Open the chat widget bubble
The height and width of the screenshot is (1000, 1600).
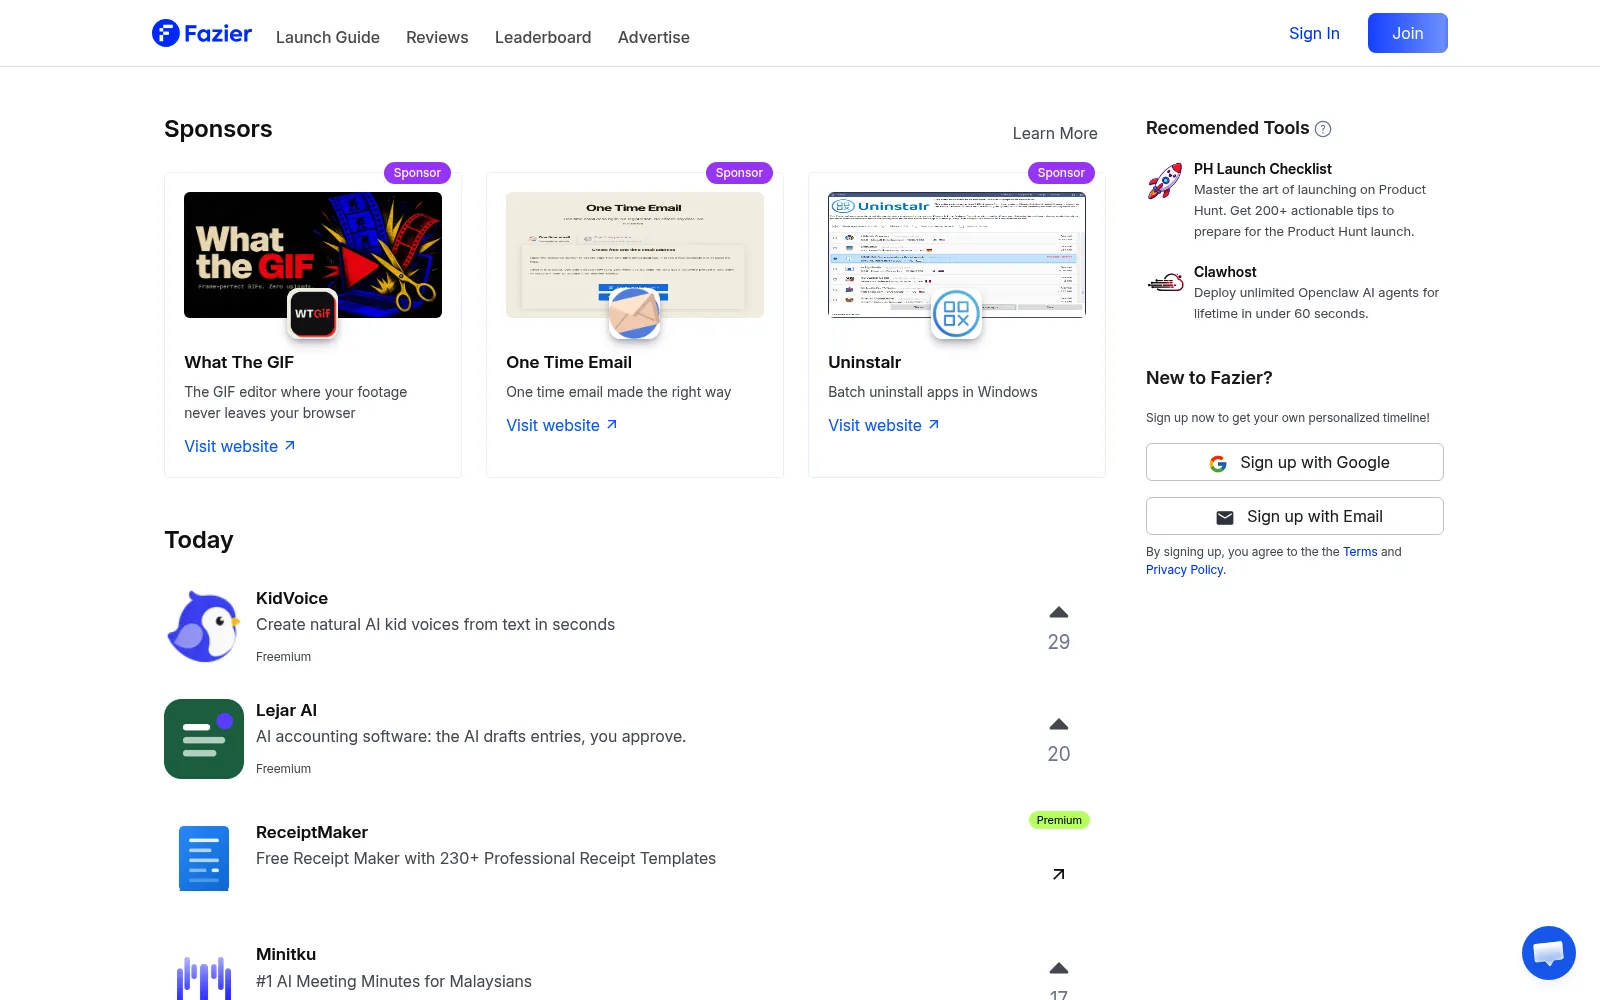(x=1549, y=953)
